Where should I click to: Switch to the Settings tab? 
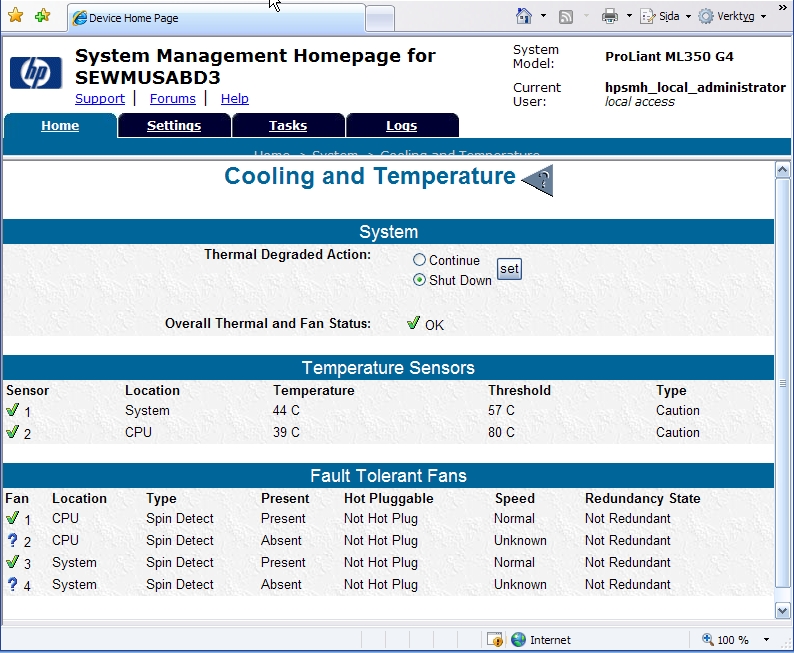point(174,126)
